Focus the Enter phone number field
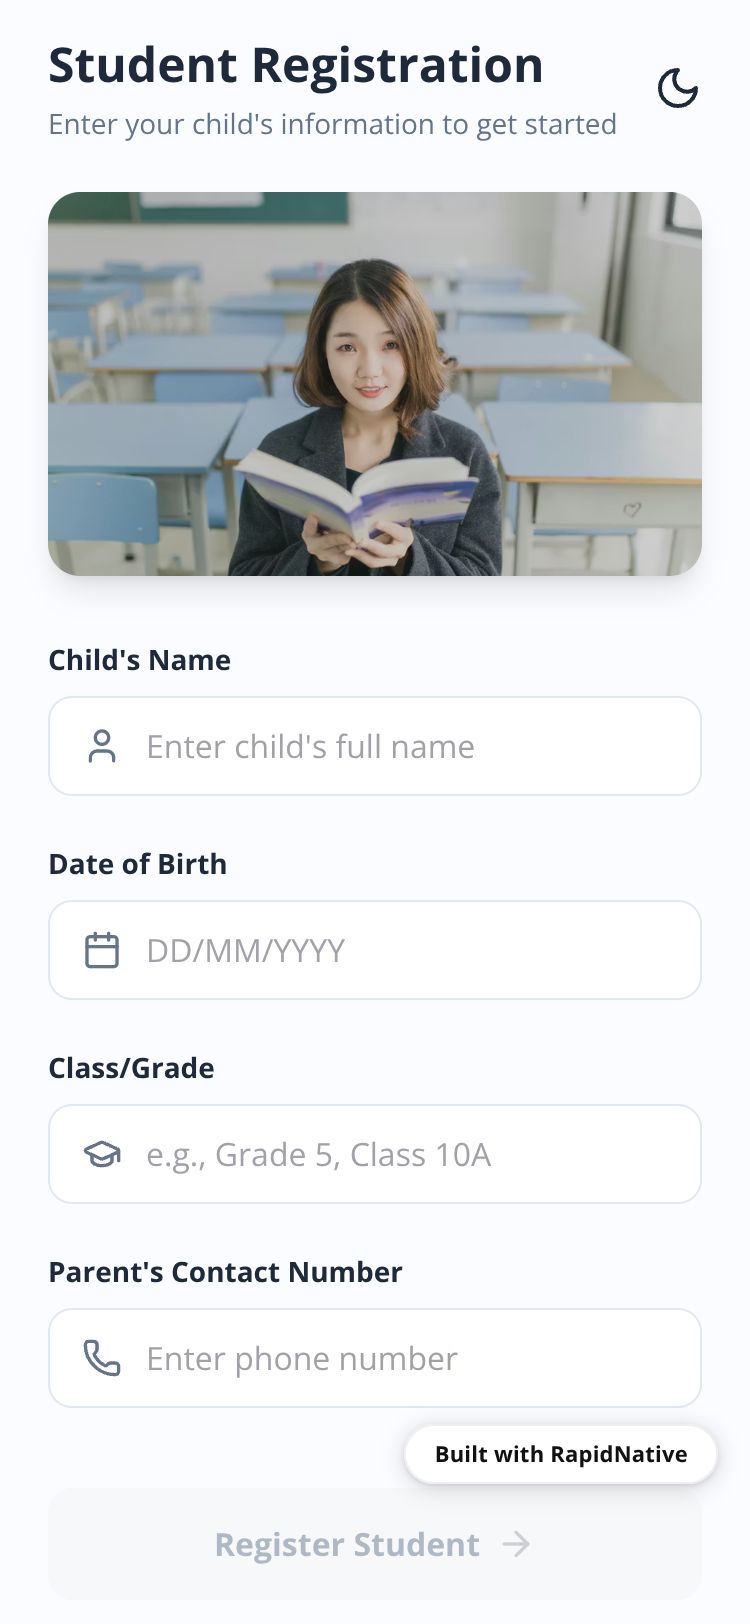 point(400,1358)
